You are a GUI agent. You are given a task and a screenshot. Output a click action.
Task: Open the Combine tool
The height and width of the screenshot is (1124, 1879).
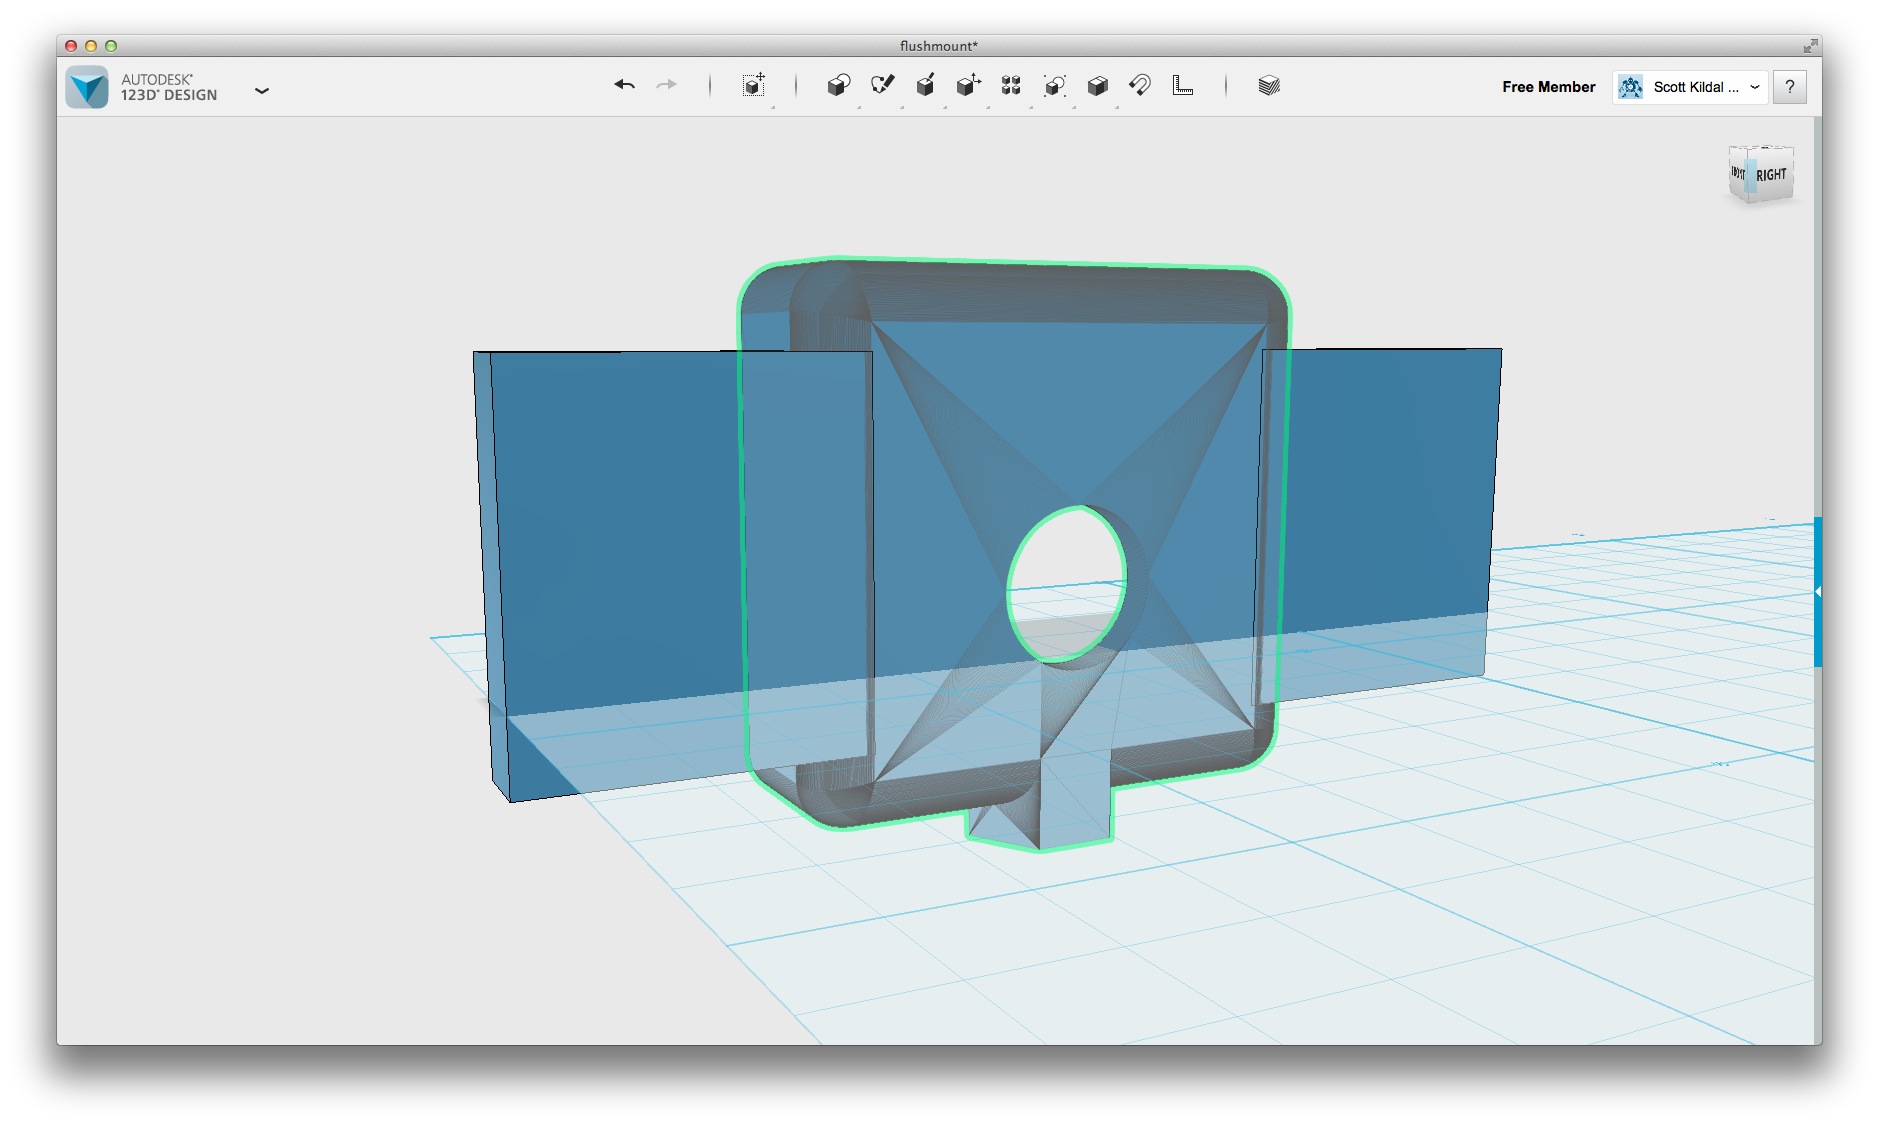click(1097, 86)
